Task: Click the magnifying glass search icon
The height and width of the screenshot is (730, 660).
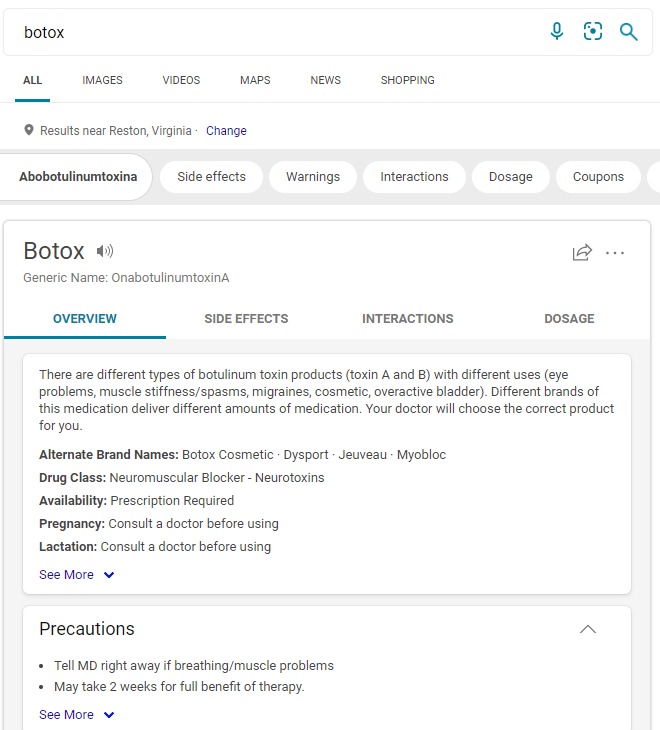Action: [x=628, y=32]
